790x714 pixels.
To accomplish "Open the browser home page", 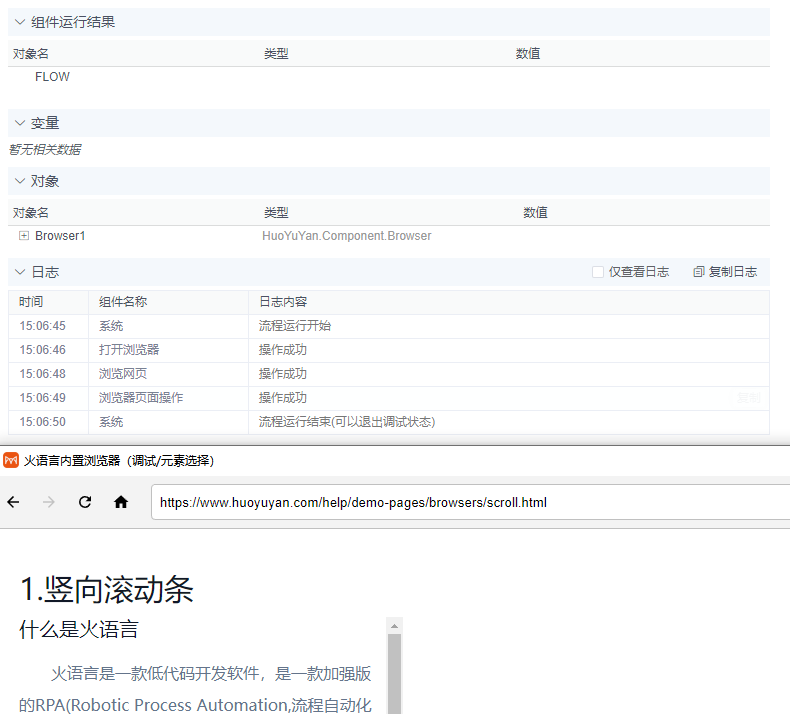I will pyautogui.click(x=121, y=502).
